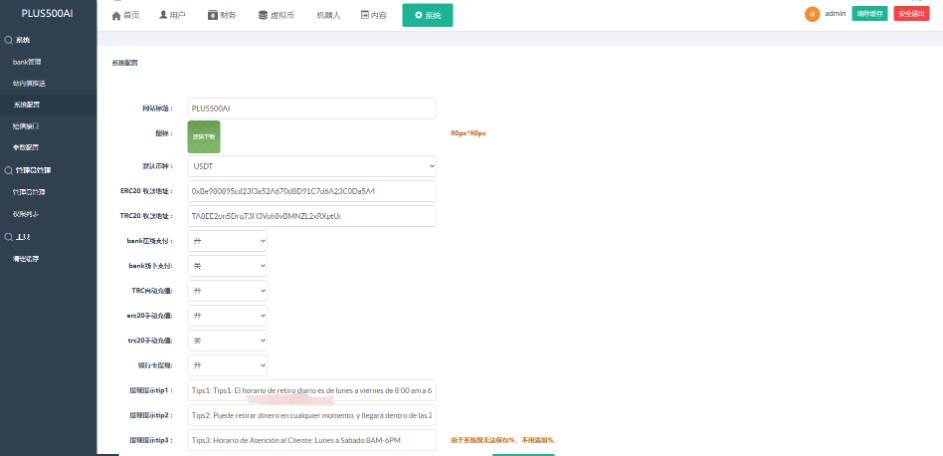Viewport: 943px width, 456px height.
Task: Click the orange admin avatar icon
Action: point(812,14)
